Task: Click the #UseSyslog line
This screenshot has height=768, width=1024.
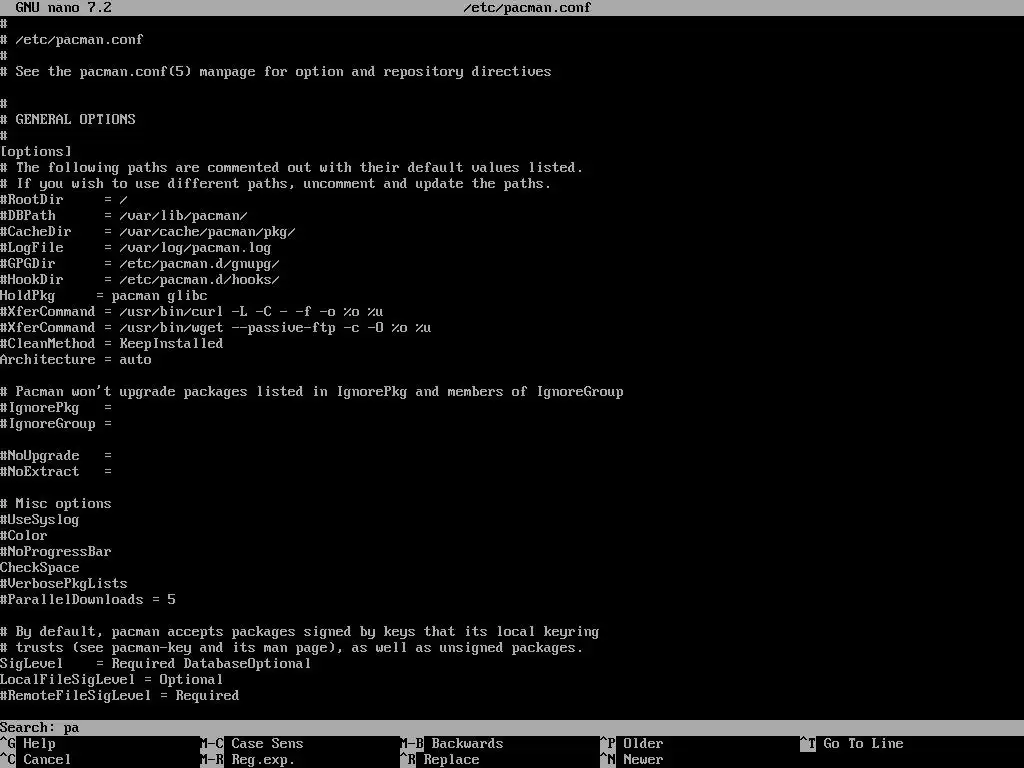Action: (40, 520)
